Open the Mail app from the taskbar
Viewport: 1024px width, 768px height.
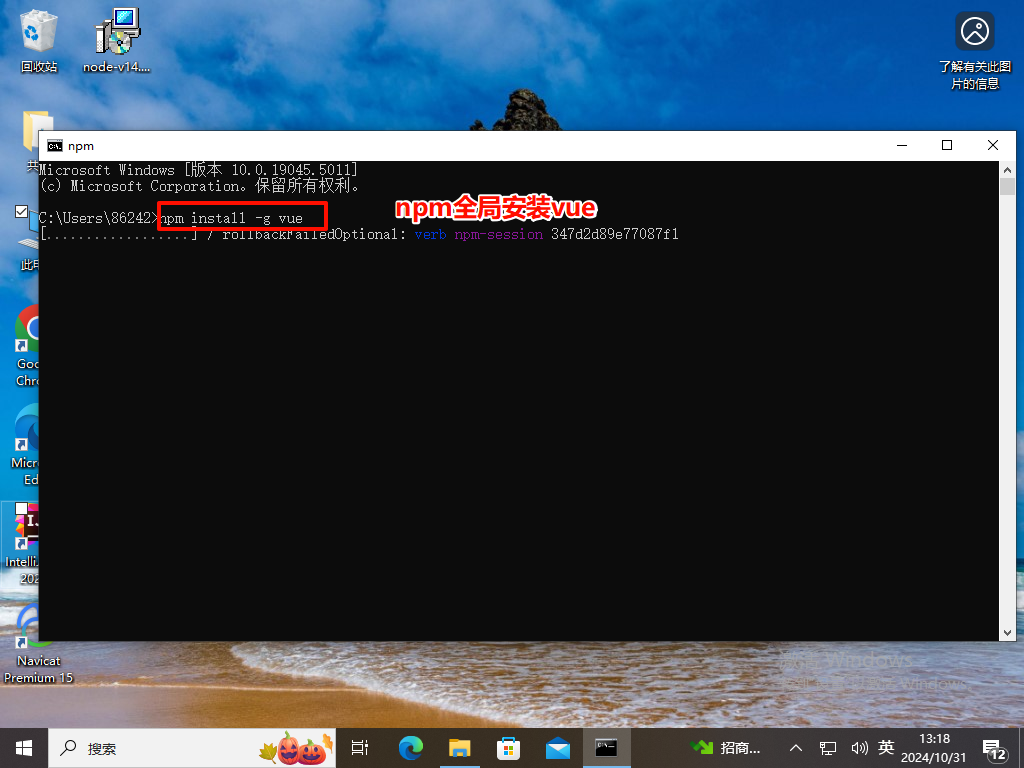point(557,747)
